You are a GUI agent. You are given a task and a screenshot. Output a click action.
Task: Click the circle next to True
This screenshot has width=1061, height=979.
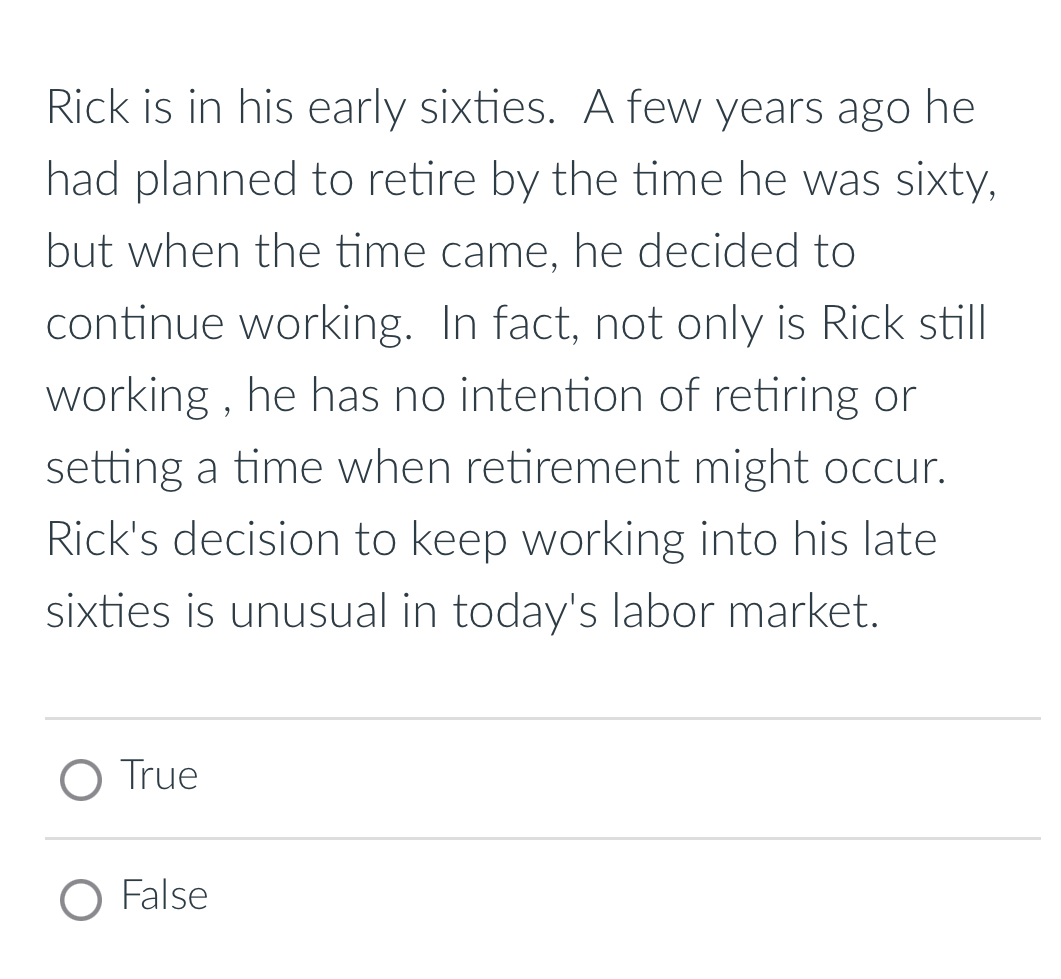tap(81, 780)
